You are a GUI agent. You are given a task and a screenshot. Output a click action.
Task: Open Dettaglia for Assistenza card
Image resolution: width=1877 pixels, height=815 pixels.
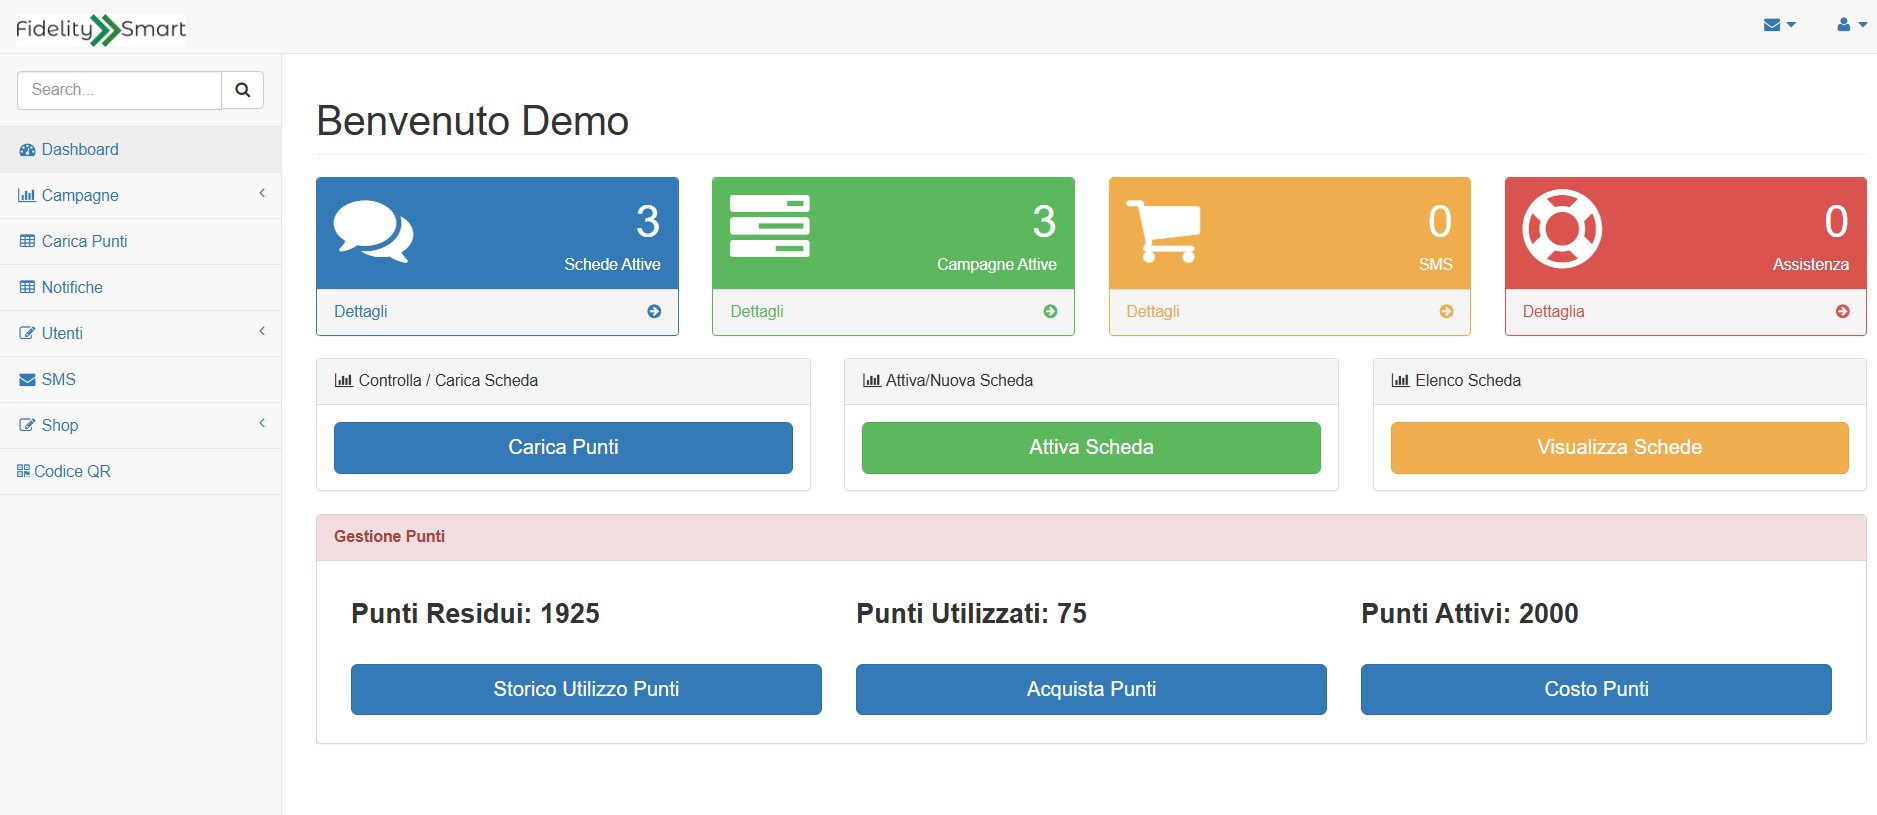[1553, 312]
